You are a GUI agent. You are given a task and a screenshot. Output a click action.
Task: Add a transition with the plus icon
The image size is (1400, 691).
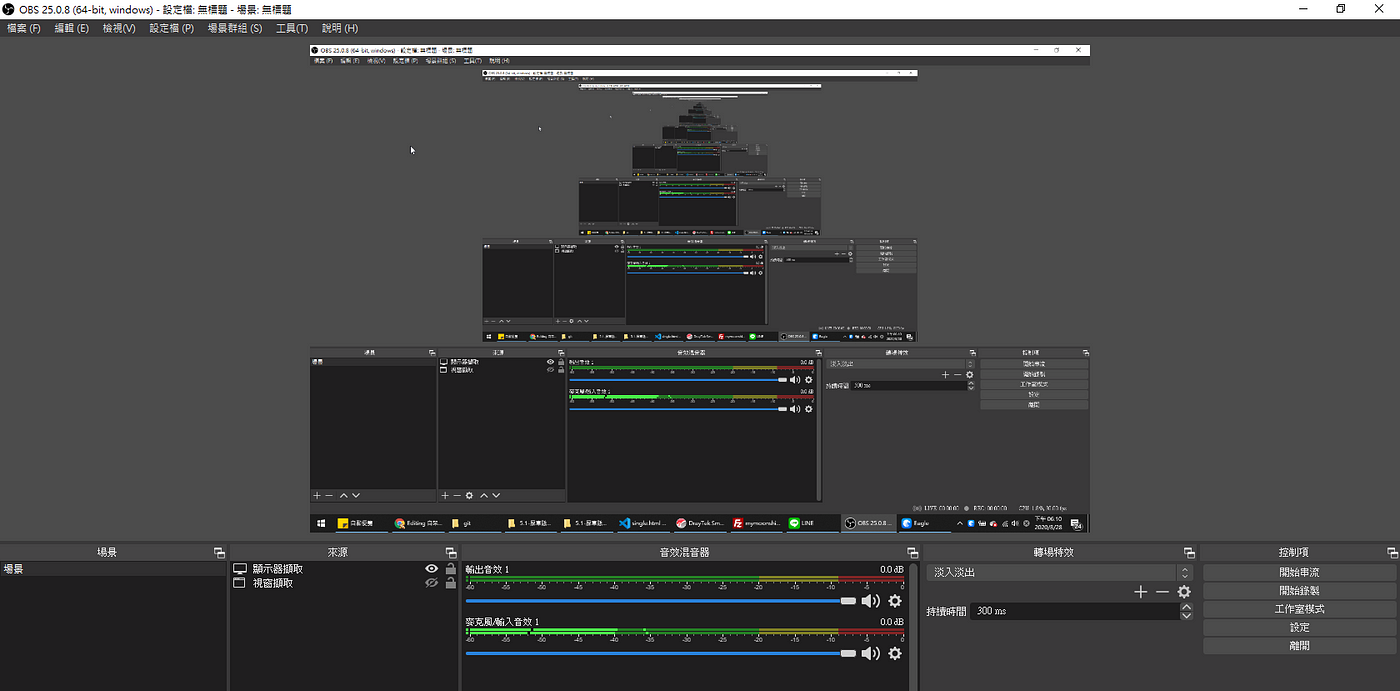tap(1140, 592)
